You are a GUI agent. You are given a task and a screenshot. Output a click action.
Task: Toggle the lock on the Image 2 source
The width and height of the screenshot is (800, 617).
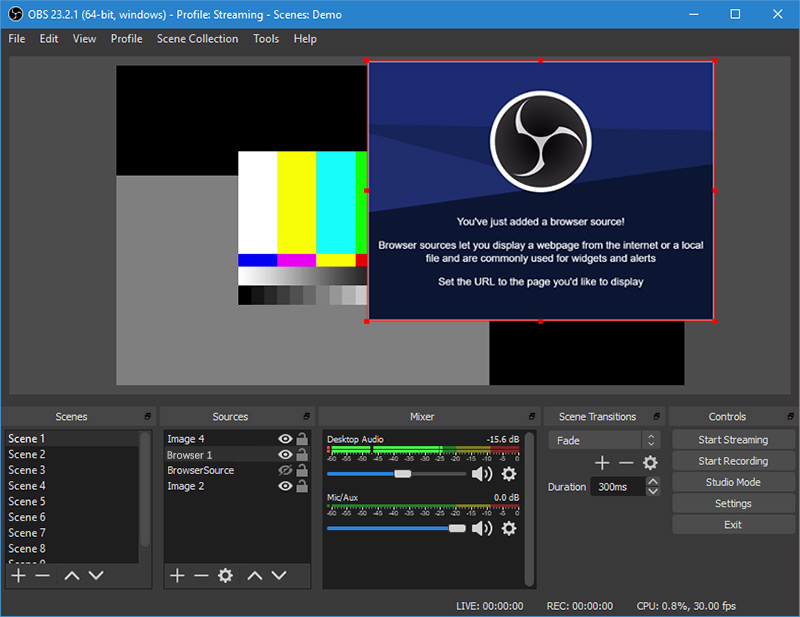301,486
